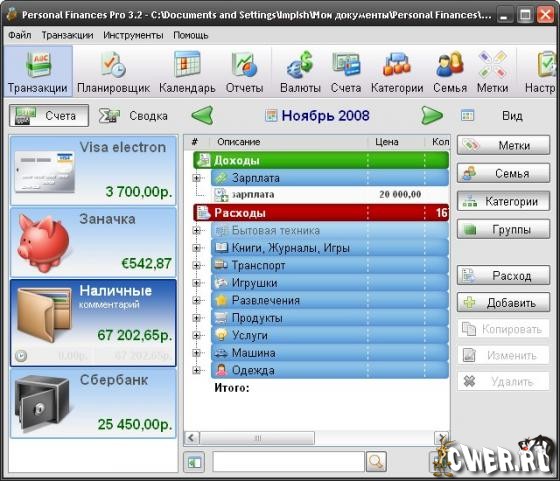Expand the Зарплата category node

click(x=196, y=177)
